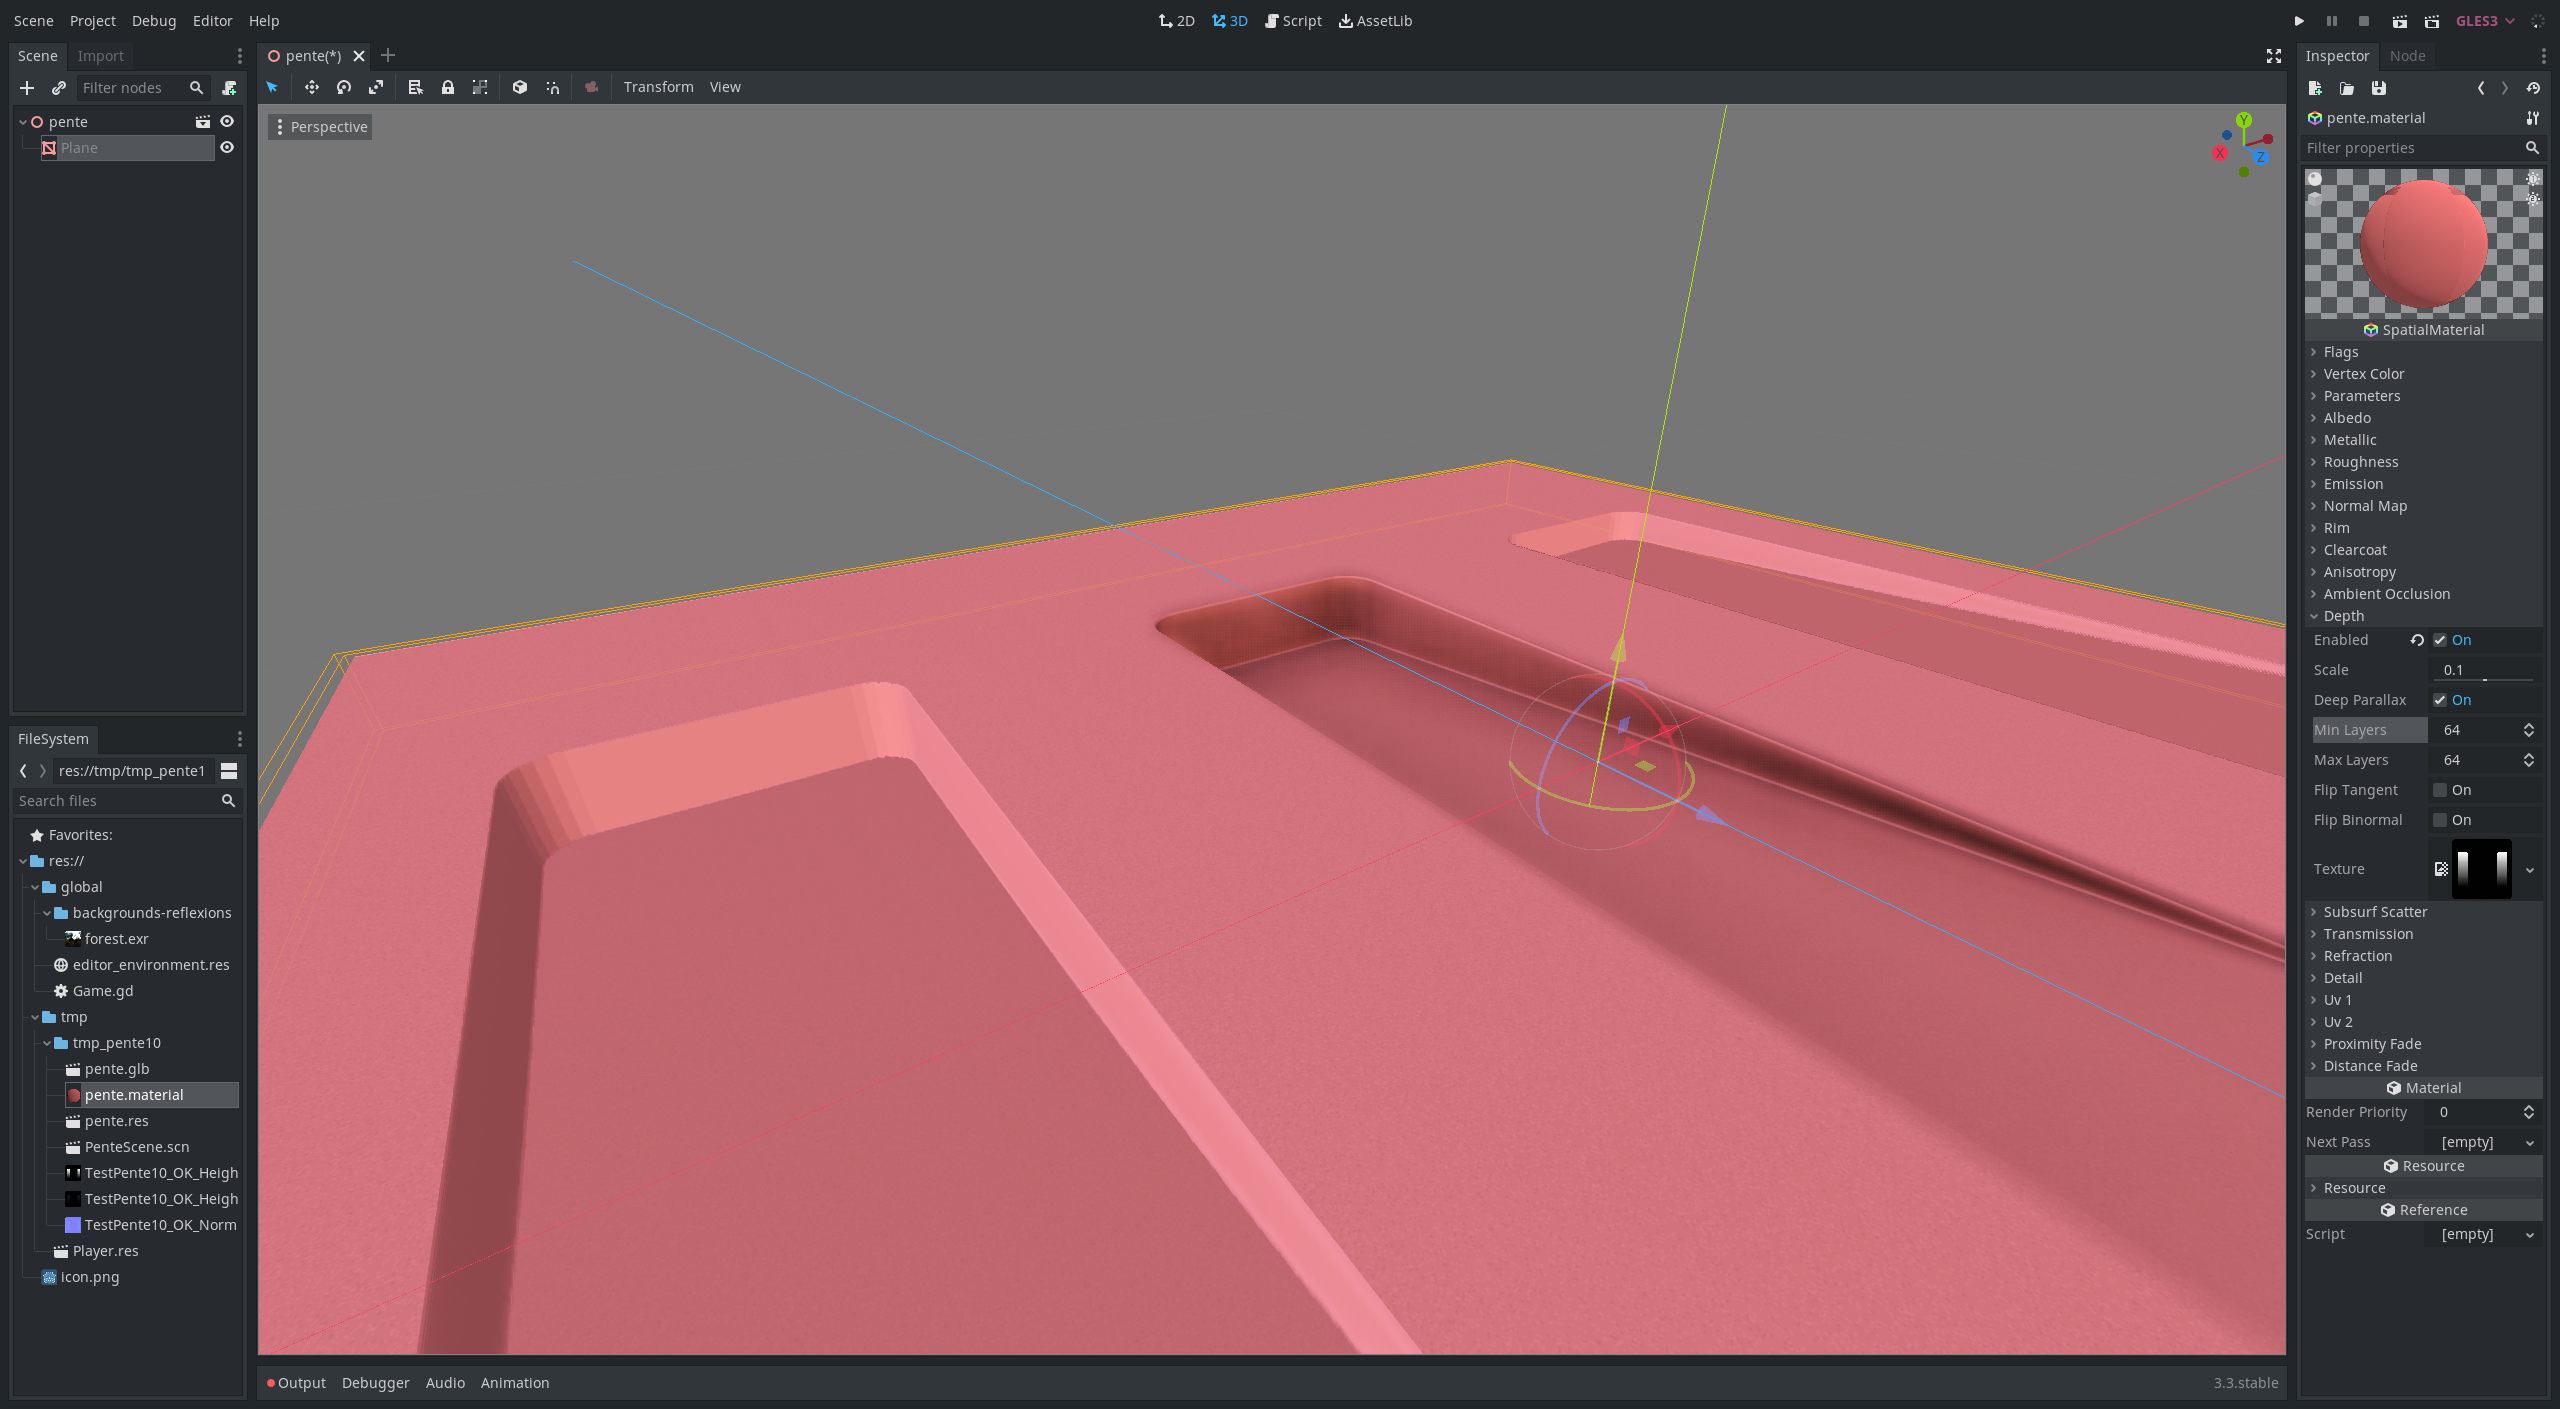The image size is (2560, 1409).
Task: Click the Perspective label in the viewport
Action: [327, 126]
